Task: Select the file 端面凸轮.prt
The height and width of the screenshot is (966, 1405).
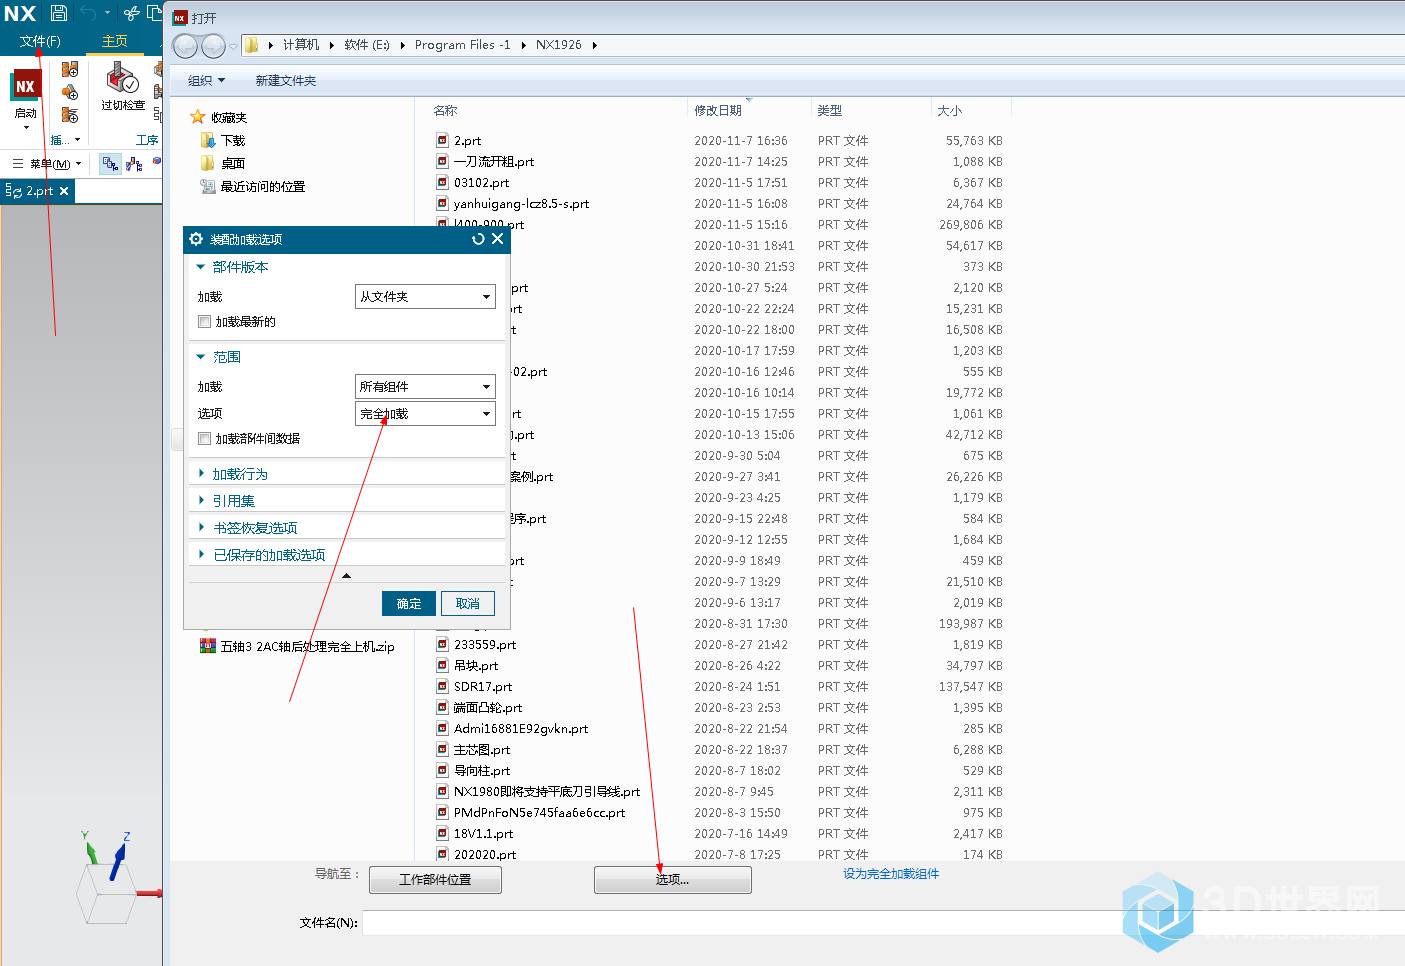Action: click(488, 708)
